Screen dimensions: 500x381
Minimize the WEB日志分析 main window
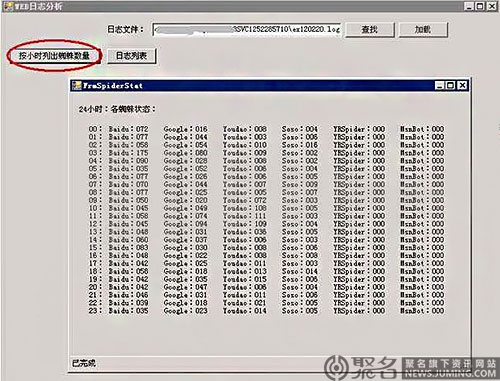click(x=469, y=6)
